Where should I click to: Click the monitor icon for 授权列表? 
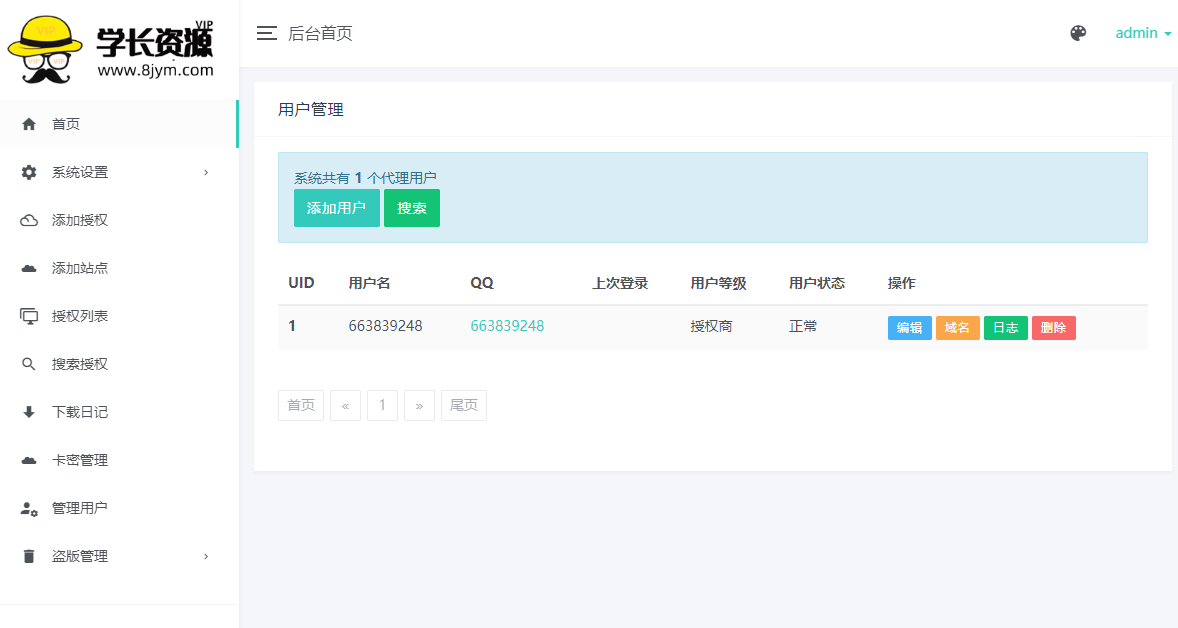click(29, 316)
